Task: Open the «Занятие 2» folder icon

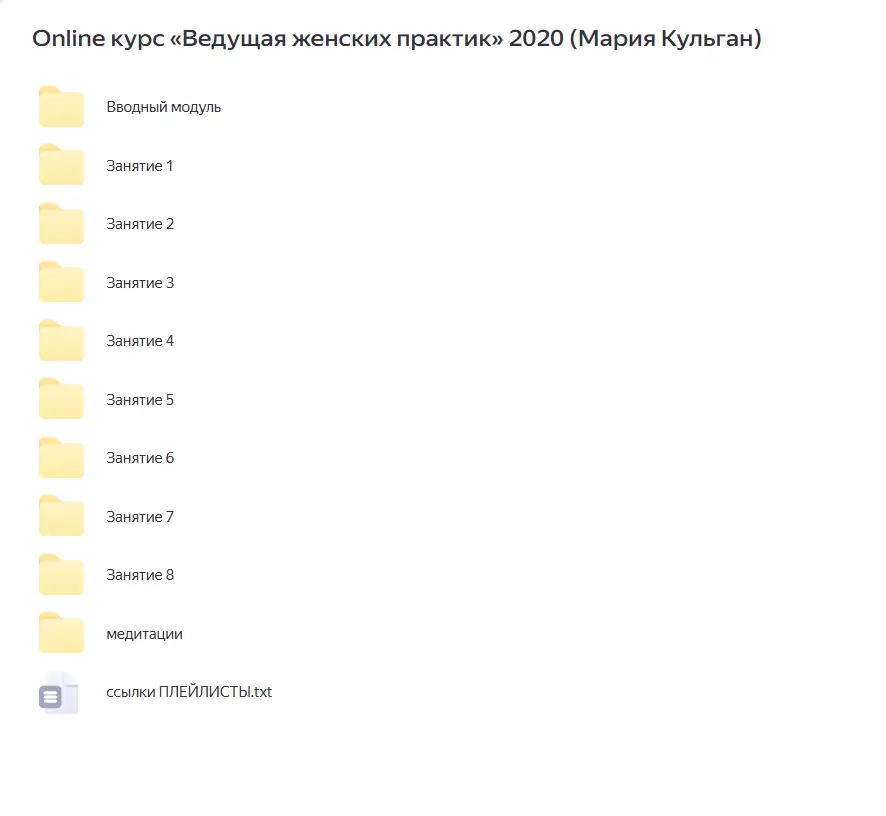Action: pyautogui.click(x=61, y=223)
